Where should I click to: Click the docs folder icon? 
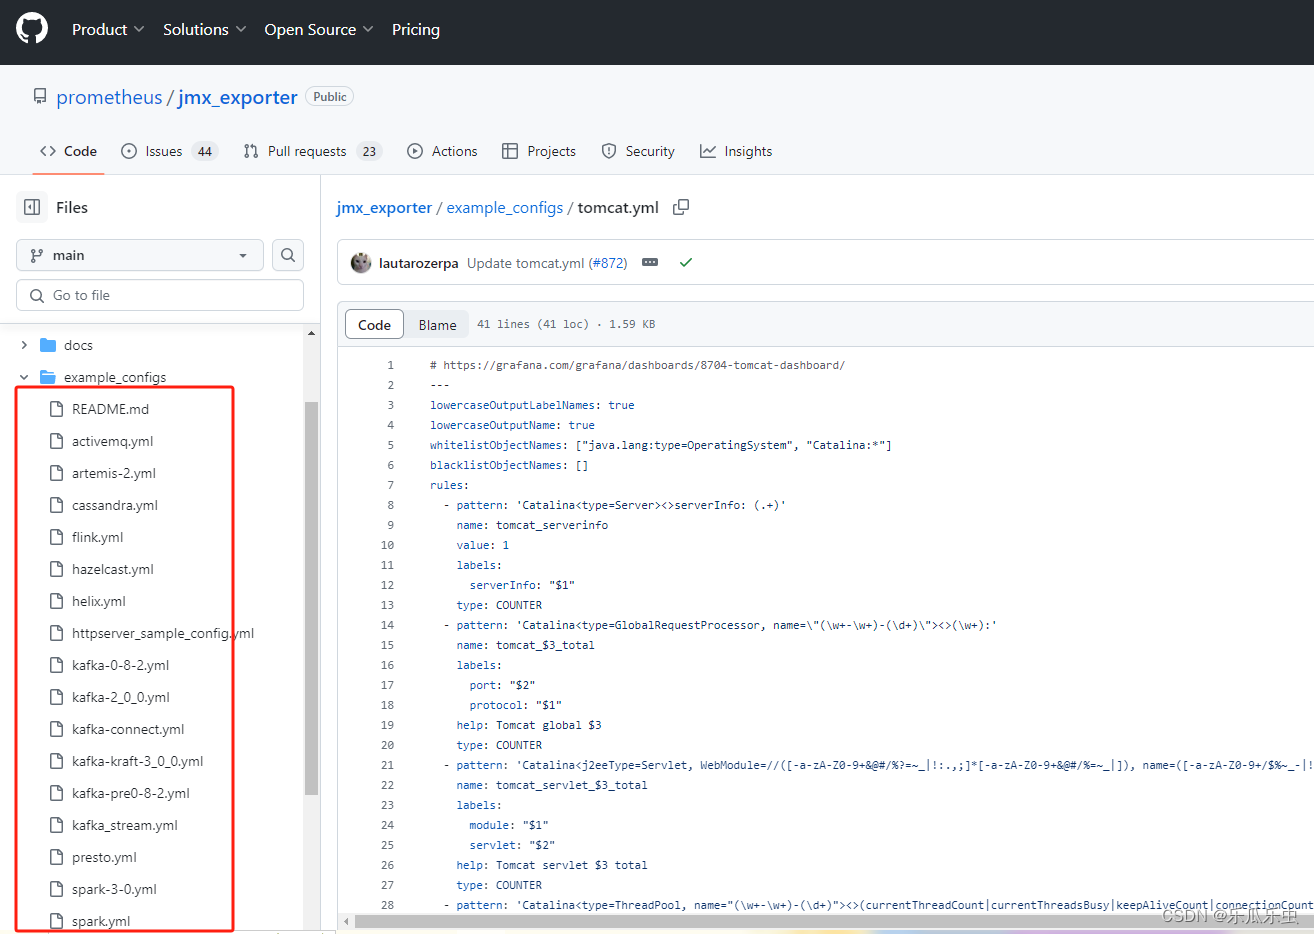(x=48, y=345)
